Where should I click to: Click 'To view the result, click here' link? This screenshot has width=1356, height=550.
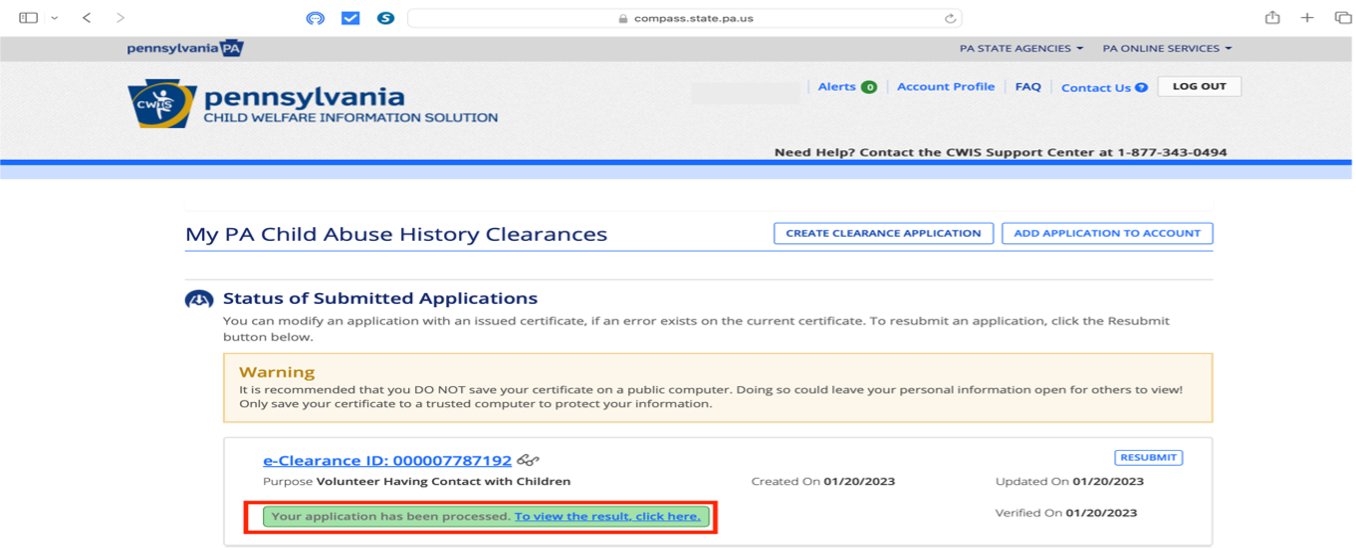pos(607,517)
